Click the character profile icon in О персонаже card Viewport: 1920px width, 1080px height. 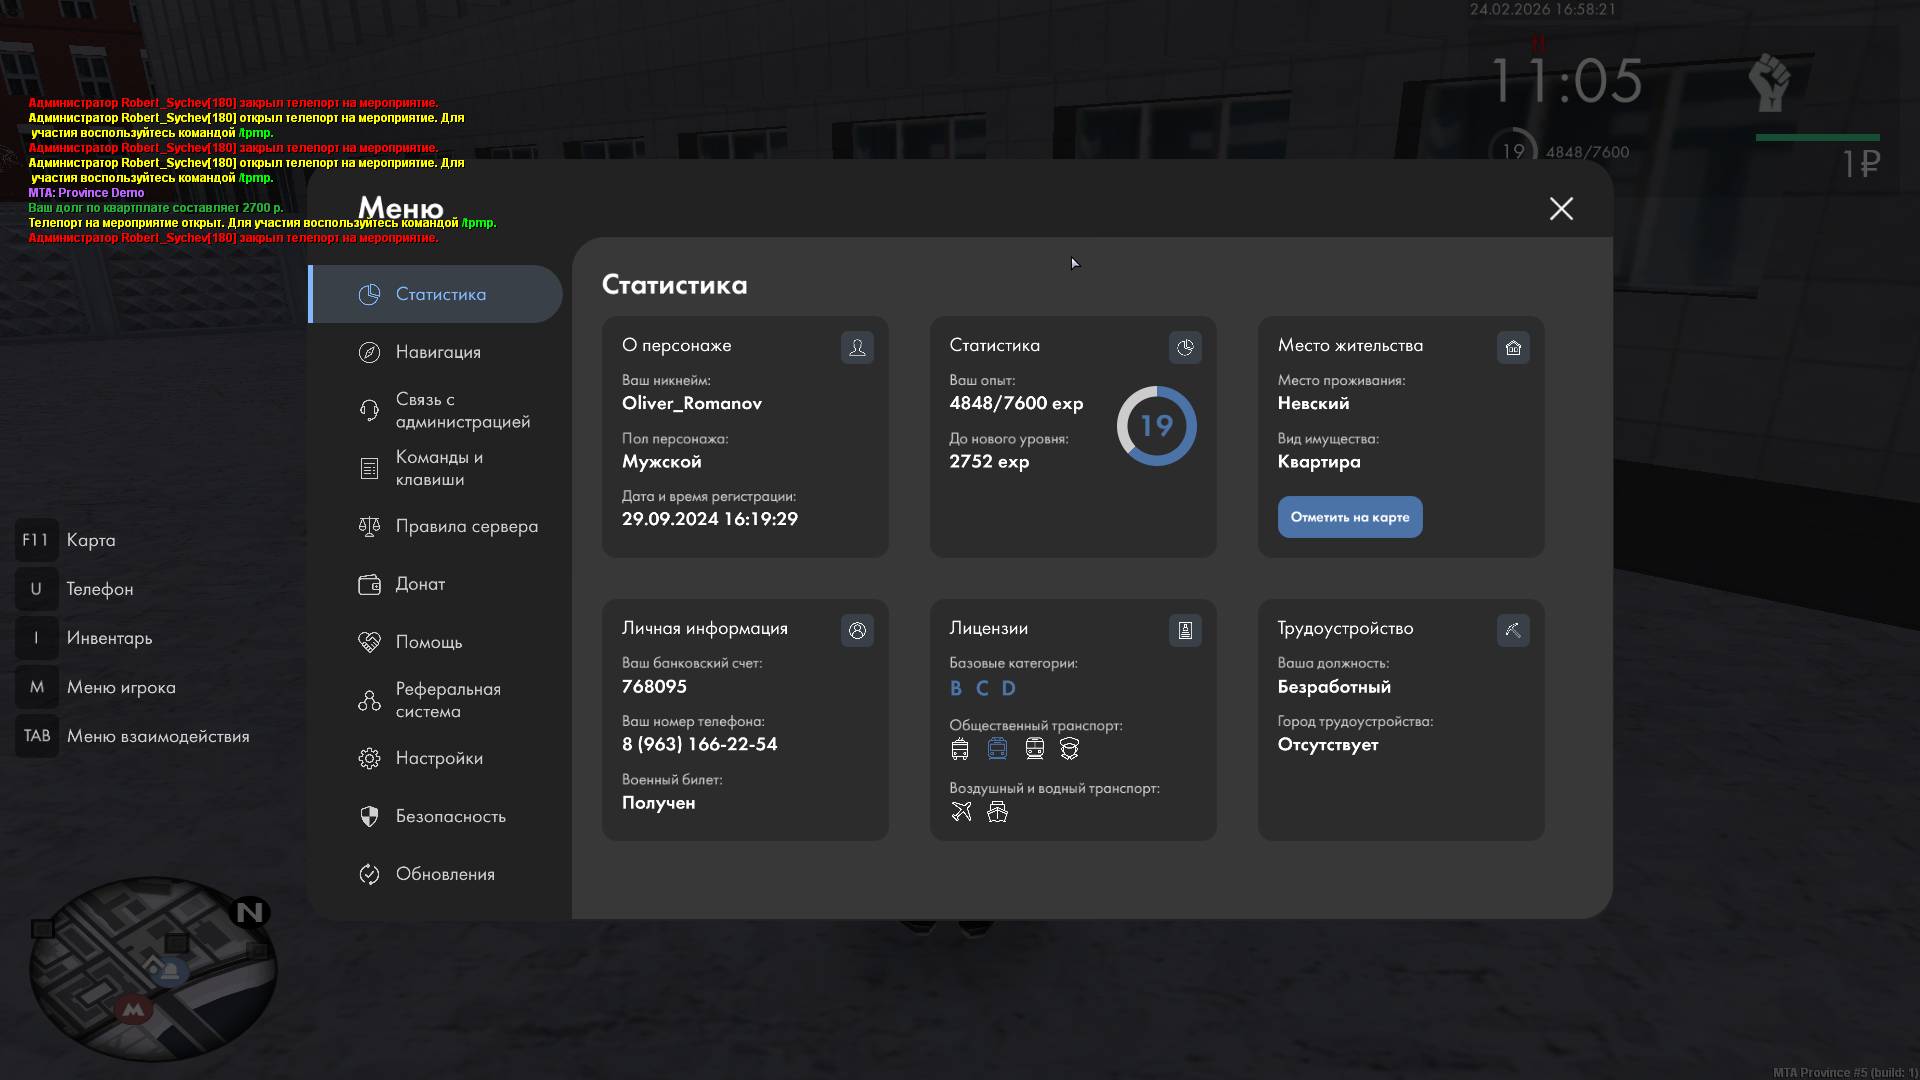coord(857,347)
